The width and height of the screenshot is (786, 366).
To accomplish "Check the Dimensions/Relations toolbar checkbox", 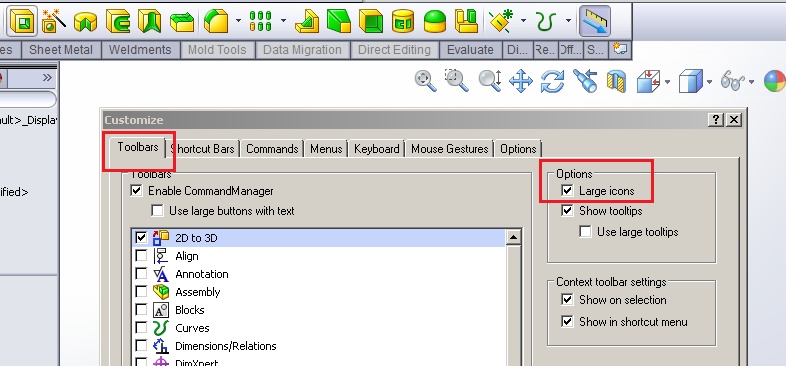I will [141, 346].
